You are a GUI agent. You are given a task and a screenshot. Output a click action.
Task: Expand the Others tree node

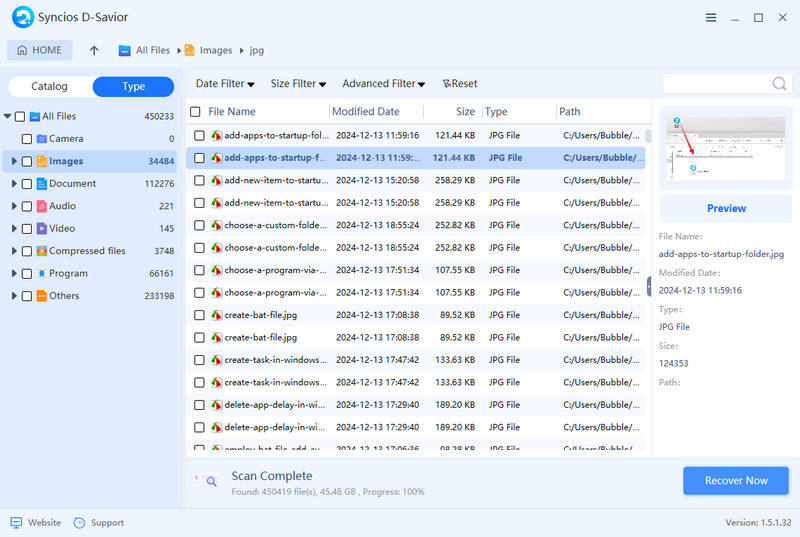14,296
